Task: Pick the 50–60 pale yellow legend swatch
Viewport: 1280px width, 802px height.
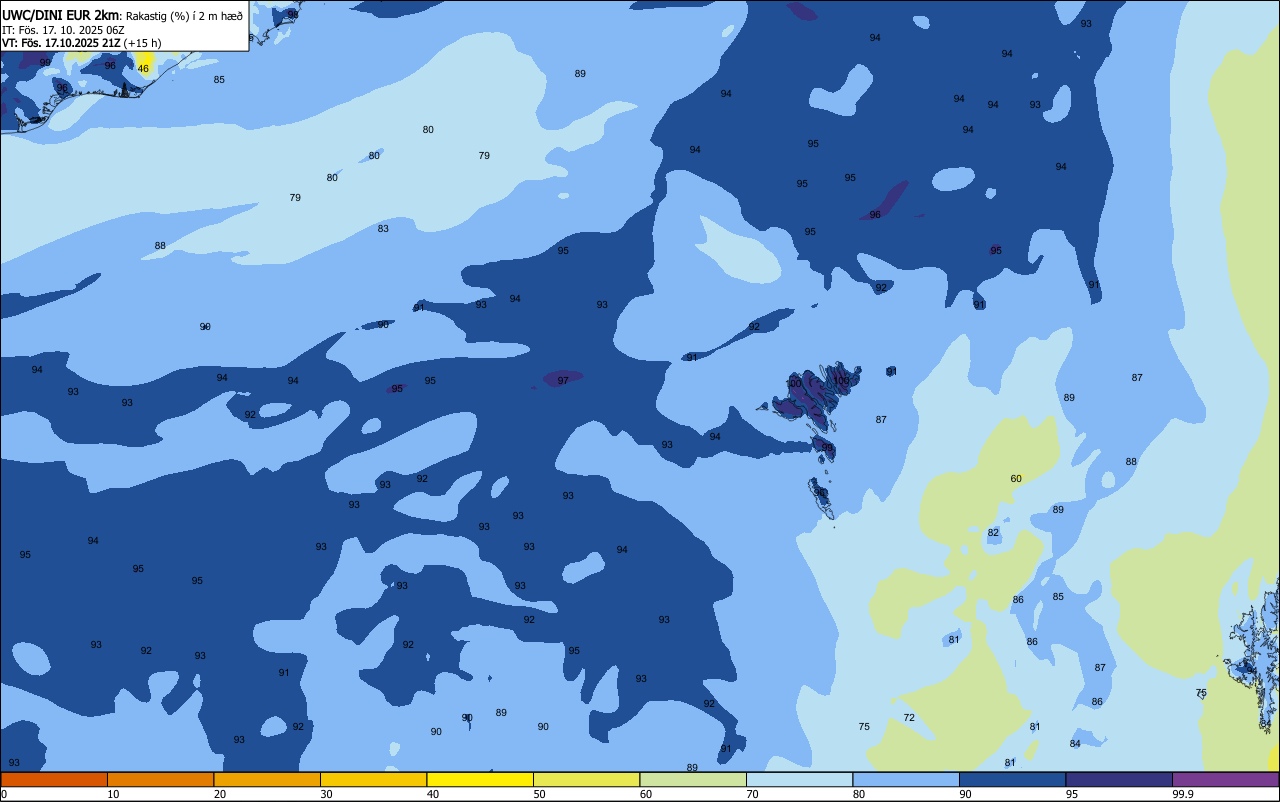Action: (x=586, y=779)
